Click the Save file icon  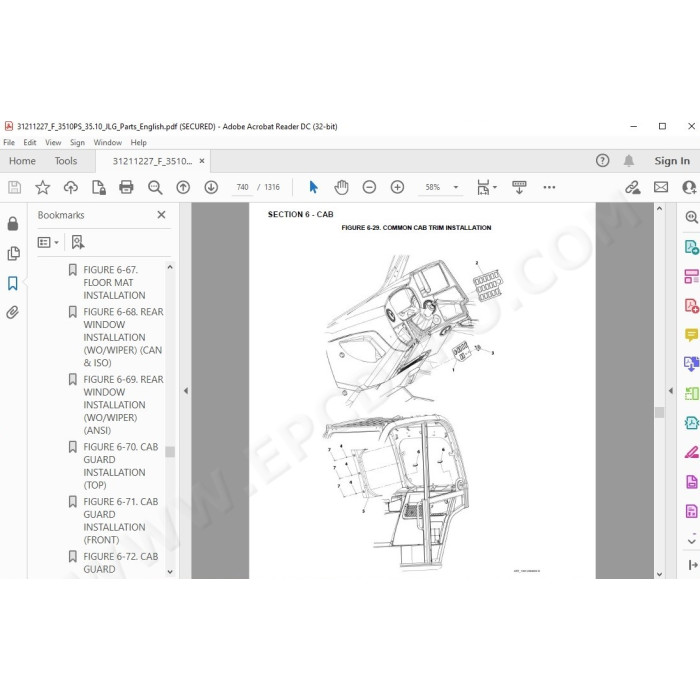14,187
